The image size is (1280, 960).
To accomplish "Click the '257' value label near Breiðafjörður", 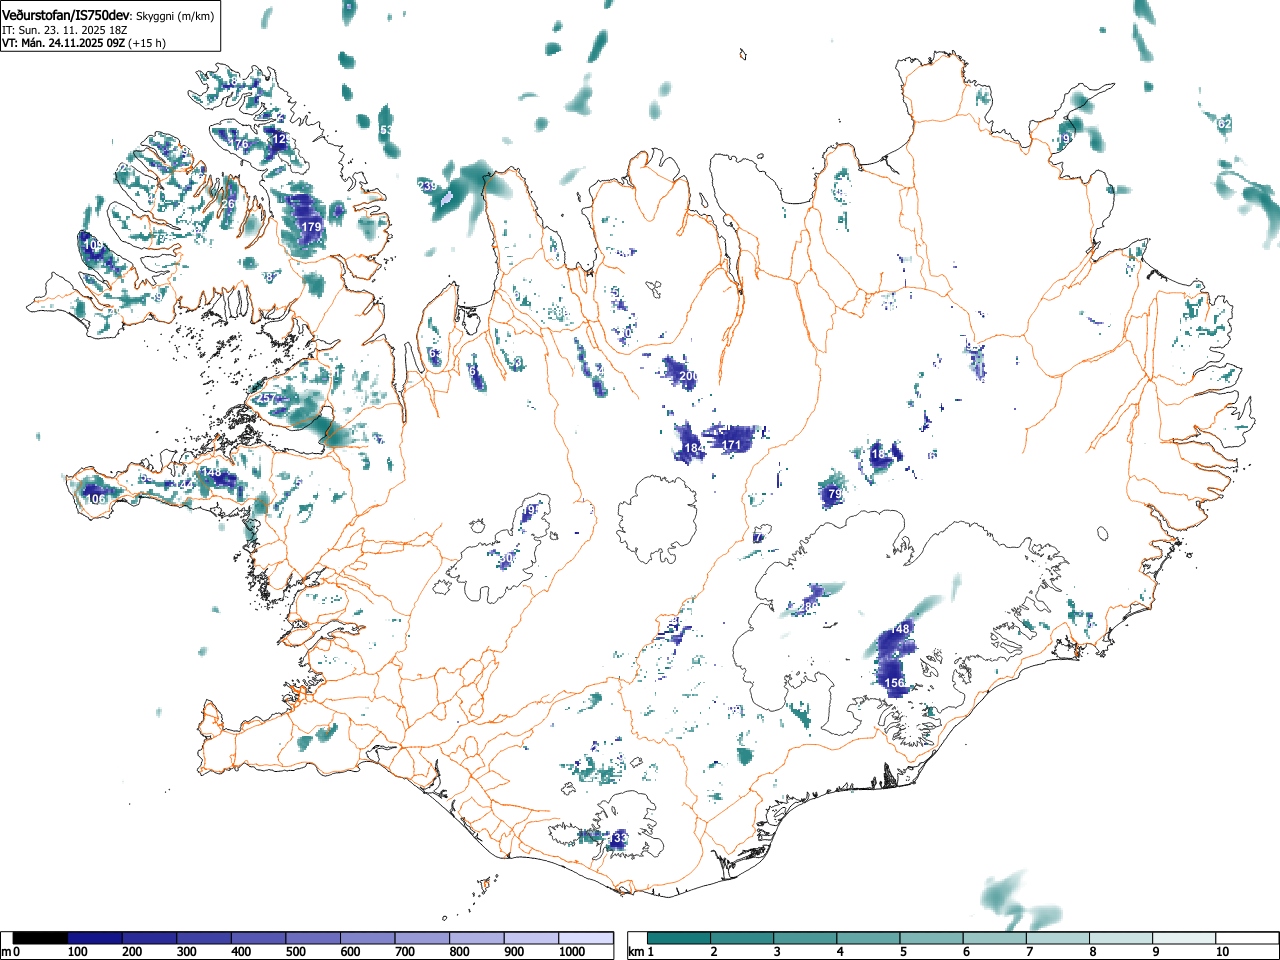I will pos(268,399).
